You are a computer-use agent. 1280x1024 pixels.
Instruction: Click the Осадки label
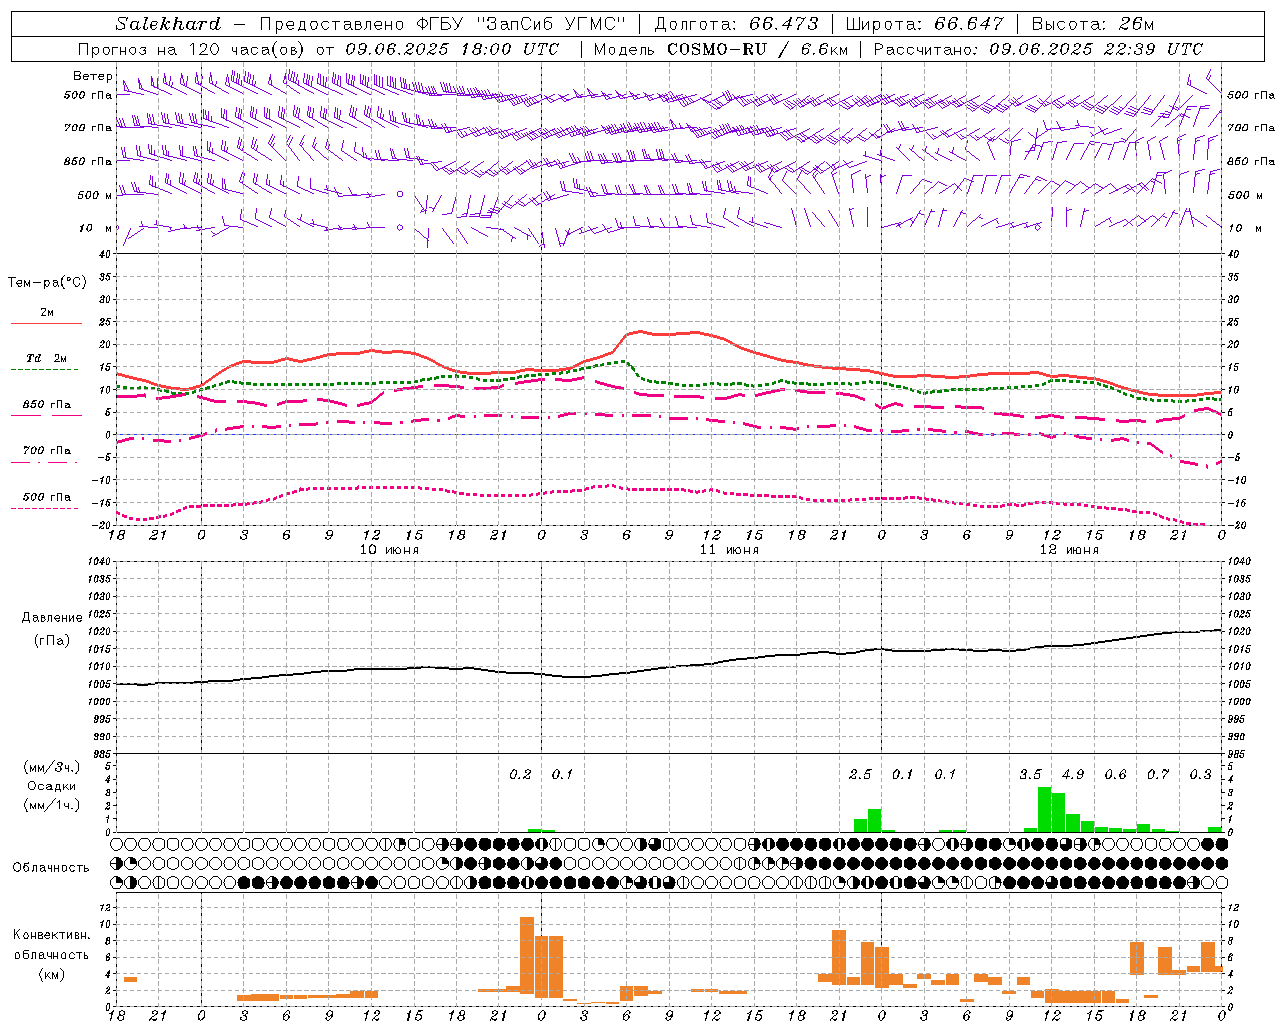tap(51, 786)
